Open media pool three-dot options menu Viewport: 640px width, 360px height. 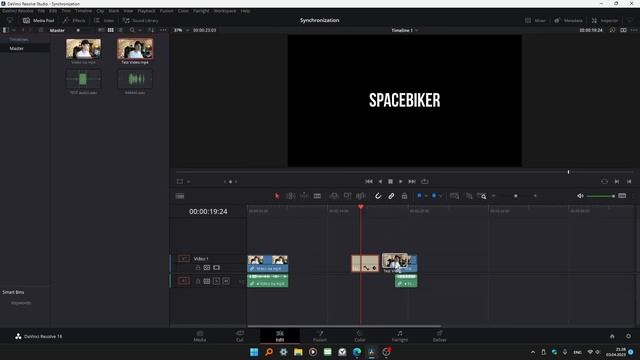pos(163,30)
